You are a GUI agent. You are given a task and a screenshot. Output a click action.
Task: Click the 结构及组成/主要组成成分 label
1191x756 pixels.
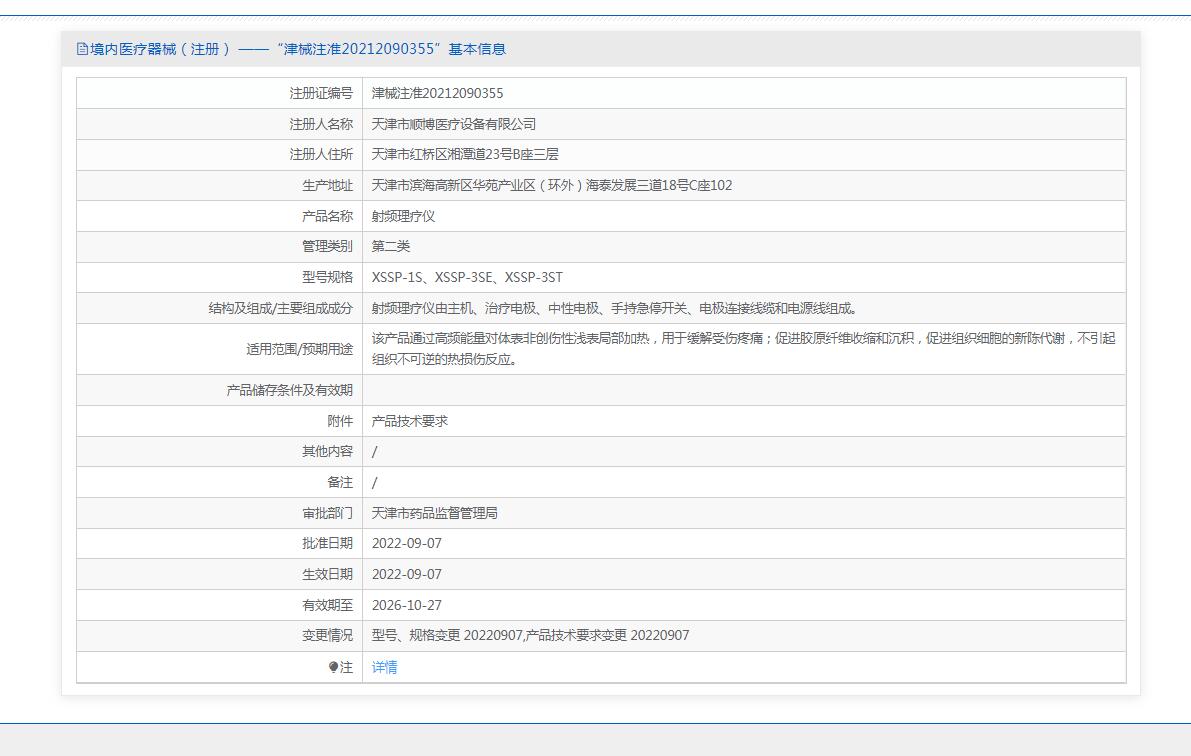pos(280,308)
